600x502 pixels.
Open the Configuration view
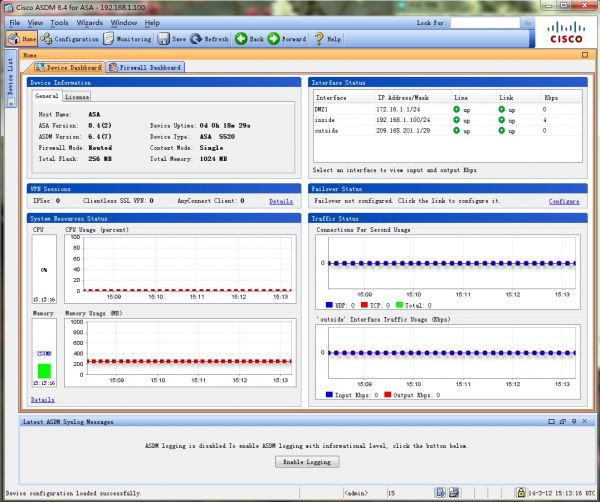[69, 39]
